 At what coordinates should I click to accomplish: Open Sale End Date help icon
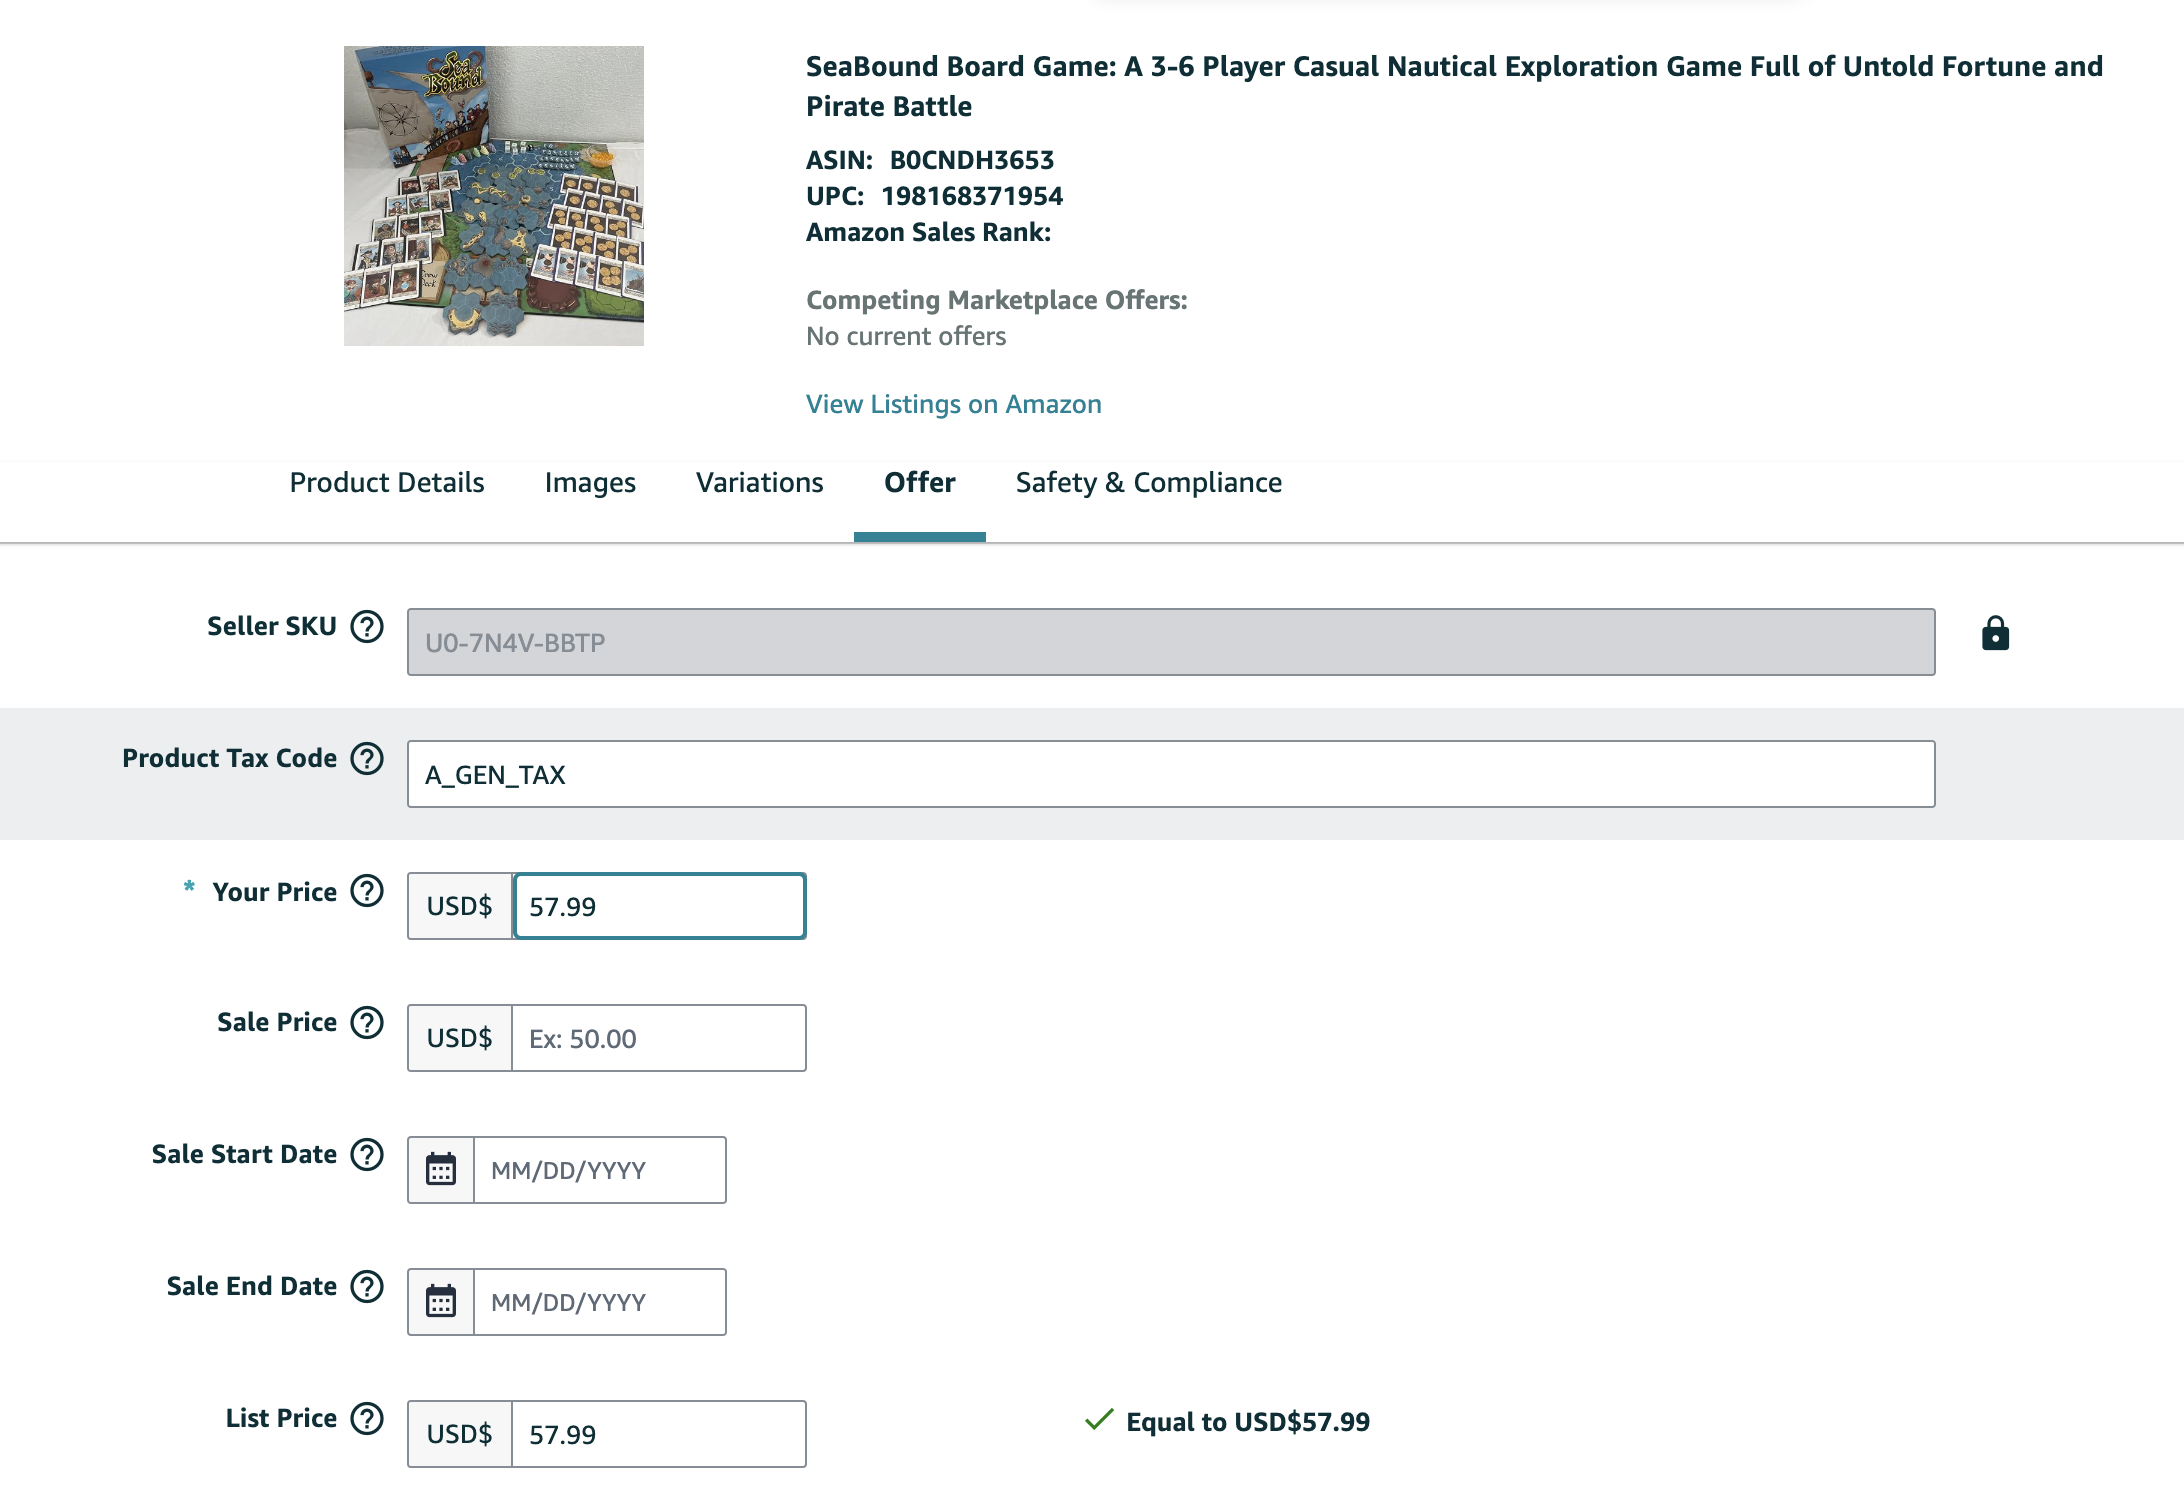coord(367,1286)
